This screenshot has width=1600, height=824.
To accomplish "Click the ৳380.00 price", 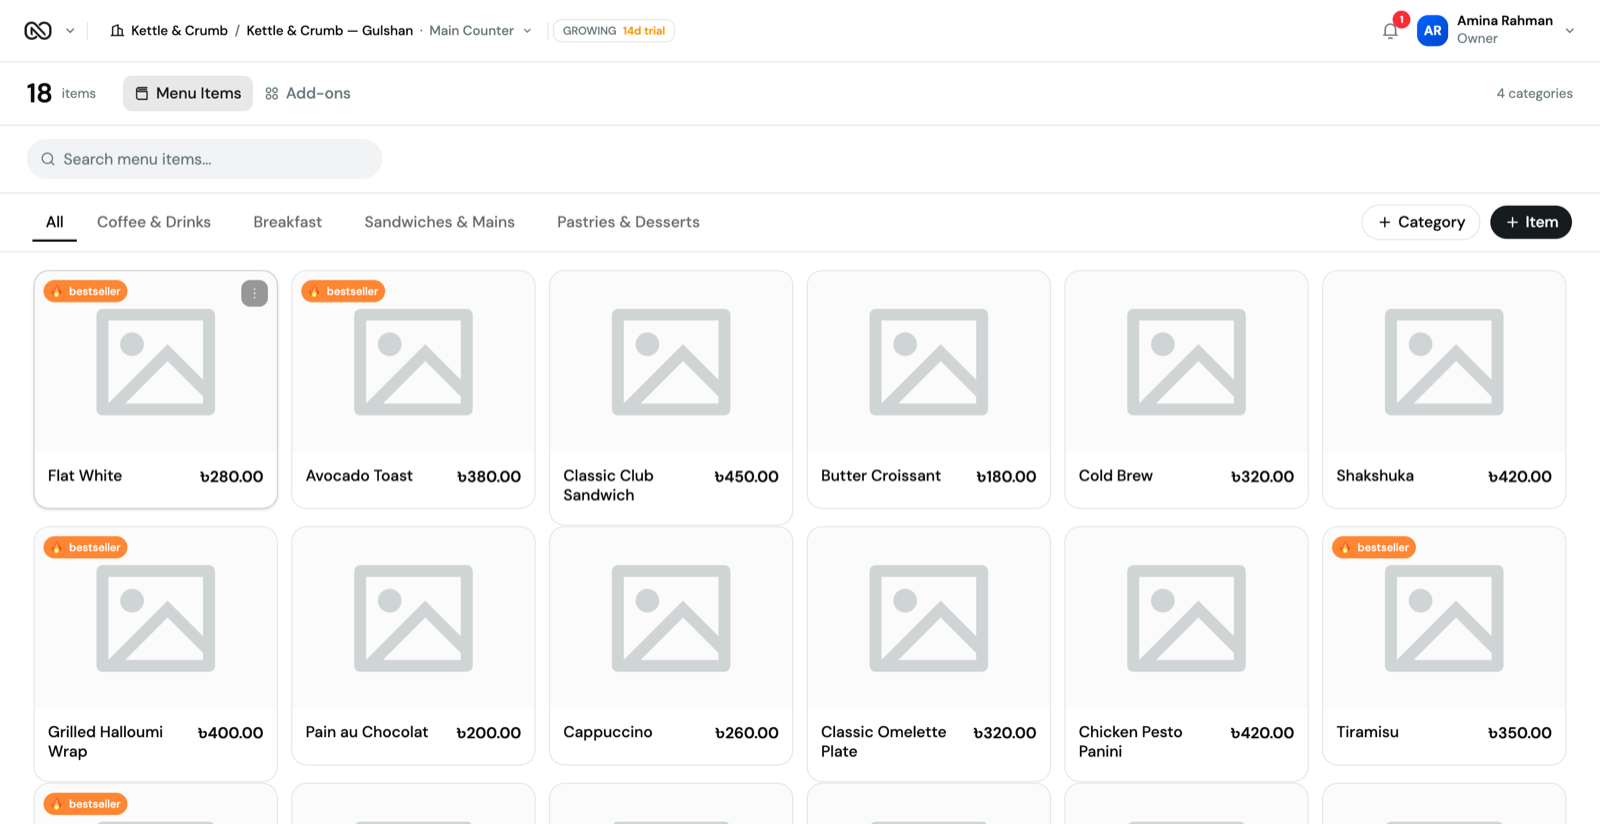I will (x=489, y=477).
